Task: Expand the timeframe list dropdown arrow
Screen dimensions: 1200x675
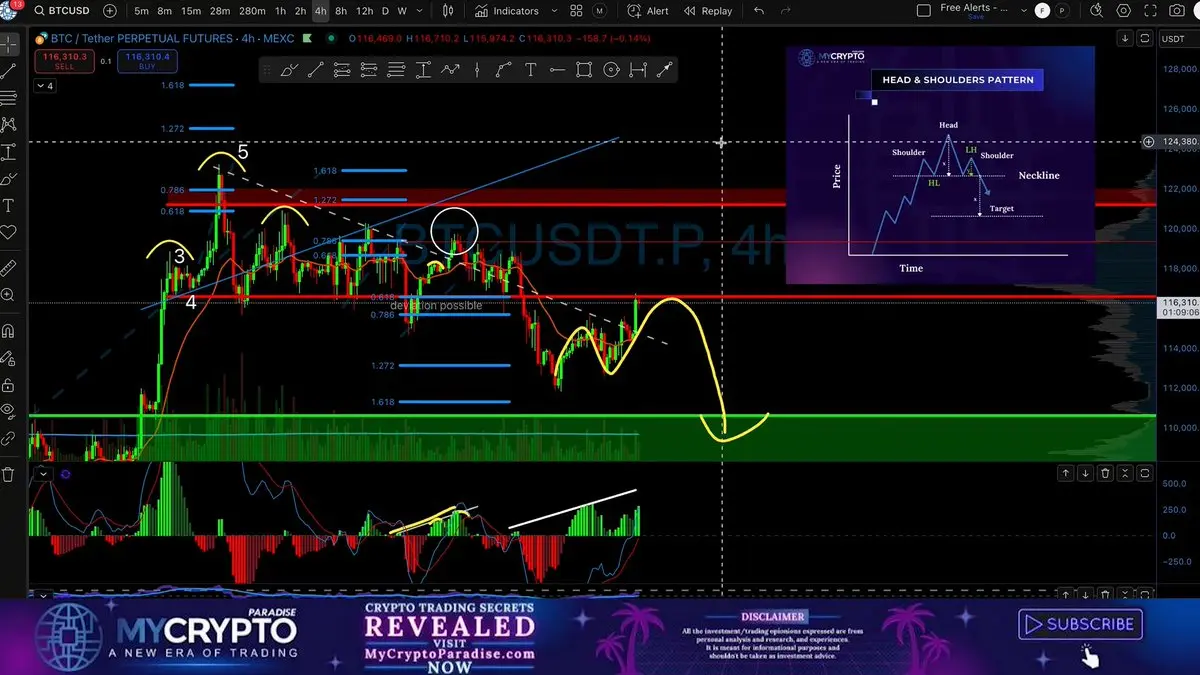Action: pyautogui.click(x=420, y=11)
